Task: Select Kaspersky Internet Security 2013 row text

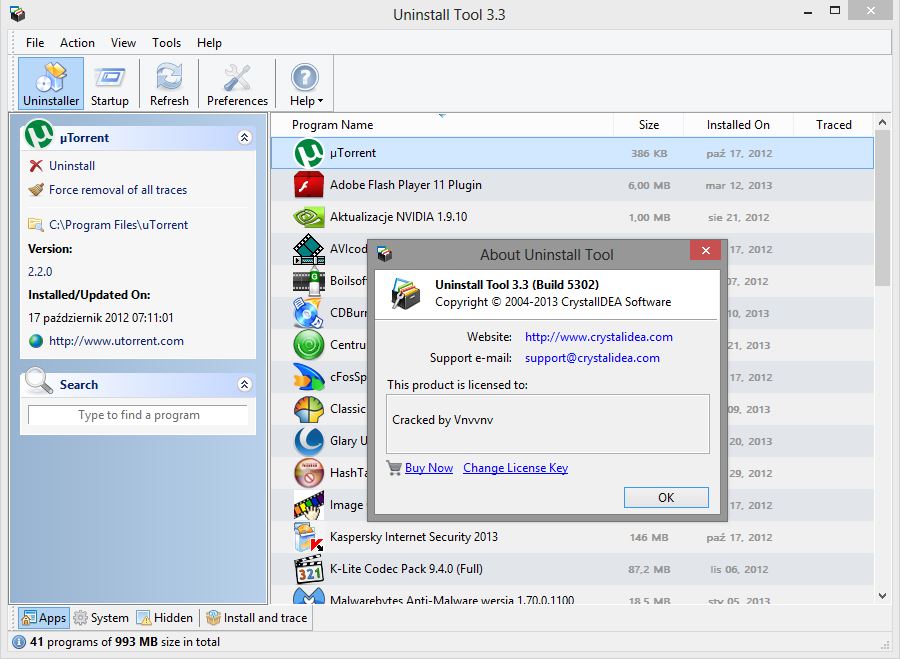Action: pos(414,537)
